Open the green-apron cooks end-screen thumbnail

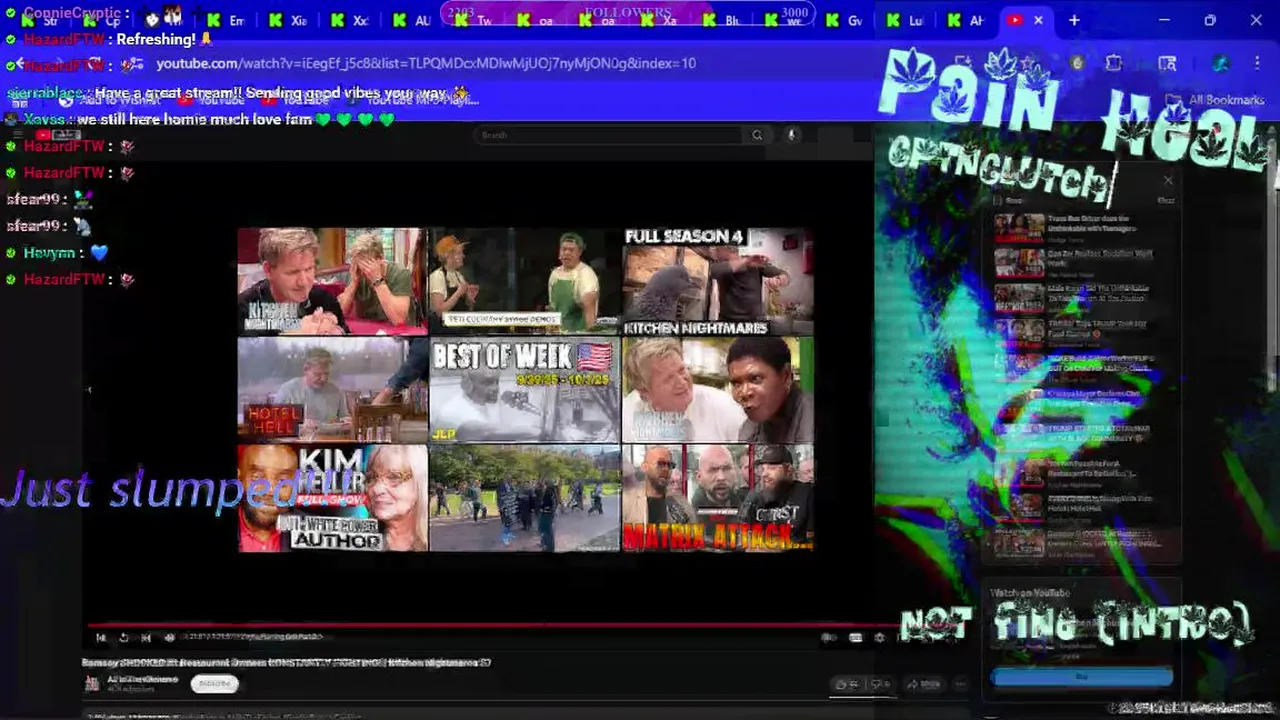click(525, 281)
